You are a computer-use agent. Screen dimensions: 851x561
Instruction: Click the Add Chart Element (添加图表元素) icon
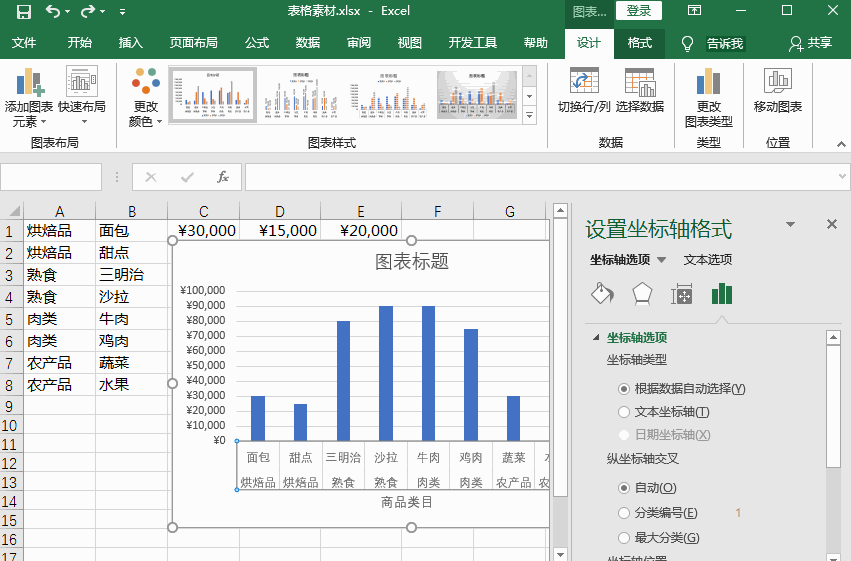(29, 82)
